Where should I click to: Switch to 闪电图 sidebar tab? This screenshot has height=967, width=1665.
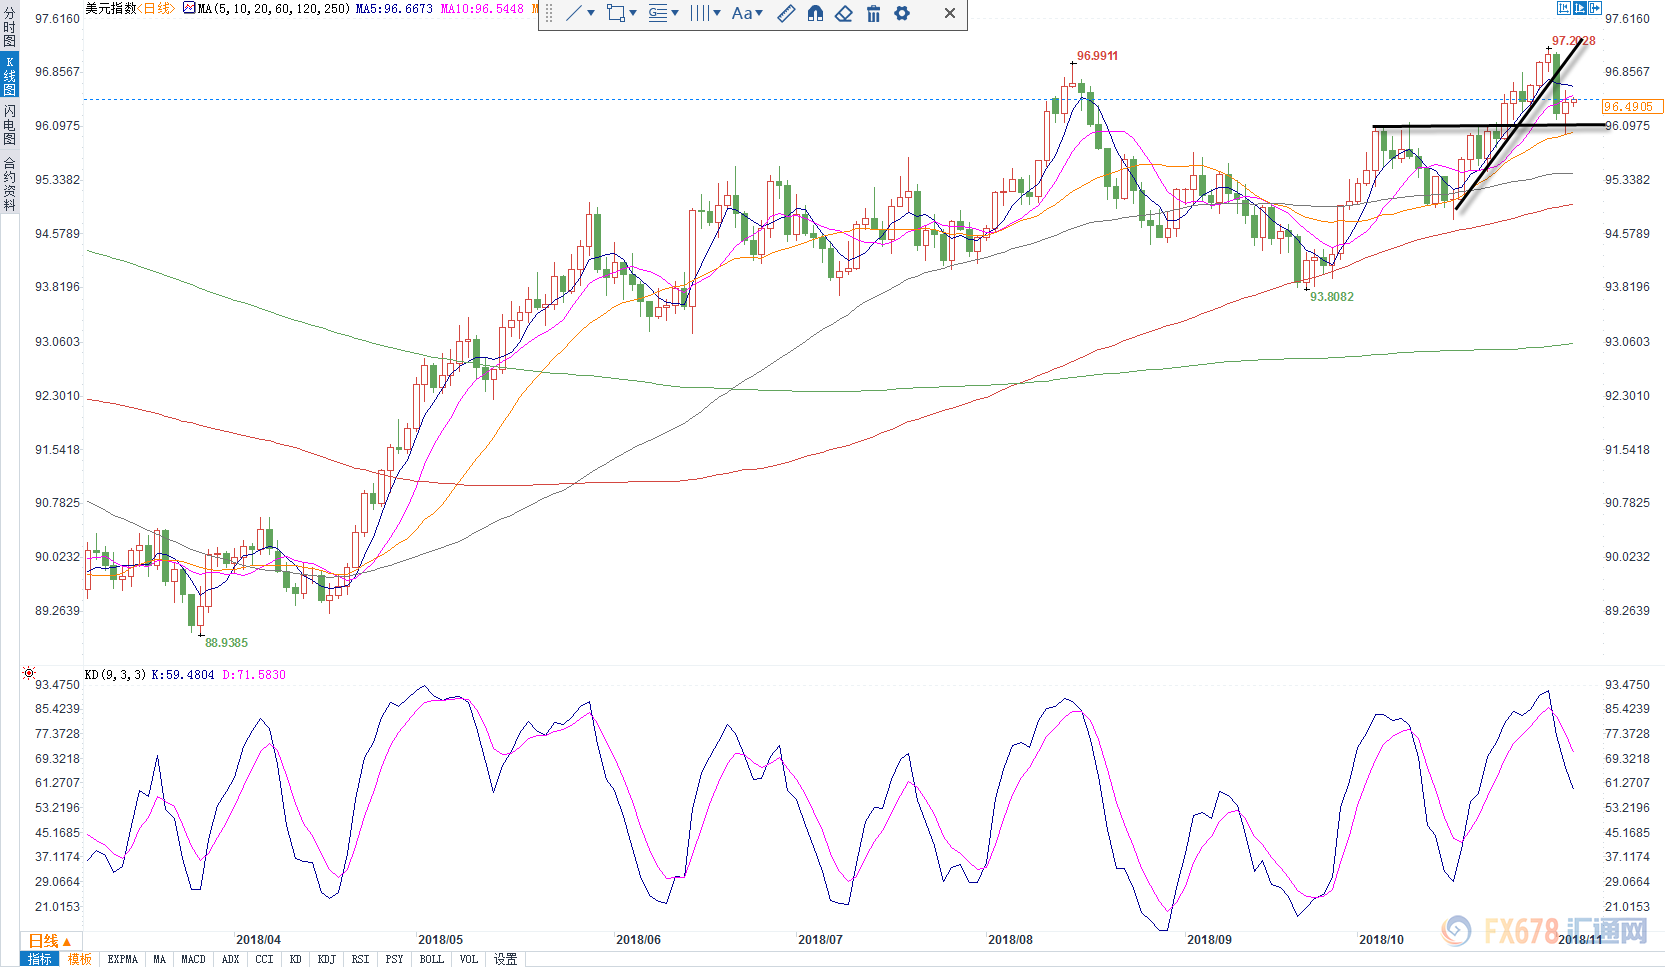pos(9,124)
